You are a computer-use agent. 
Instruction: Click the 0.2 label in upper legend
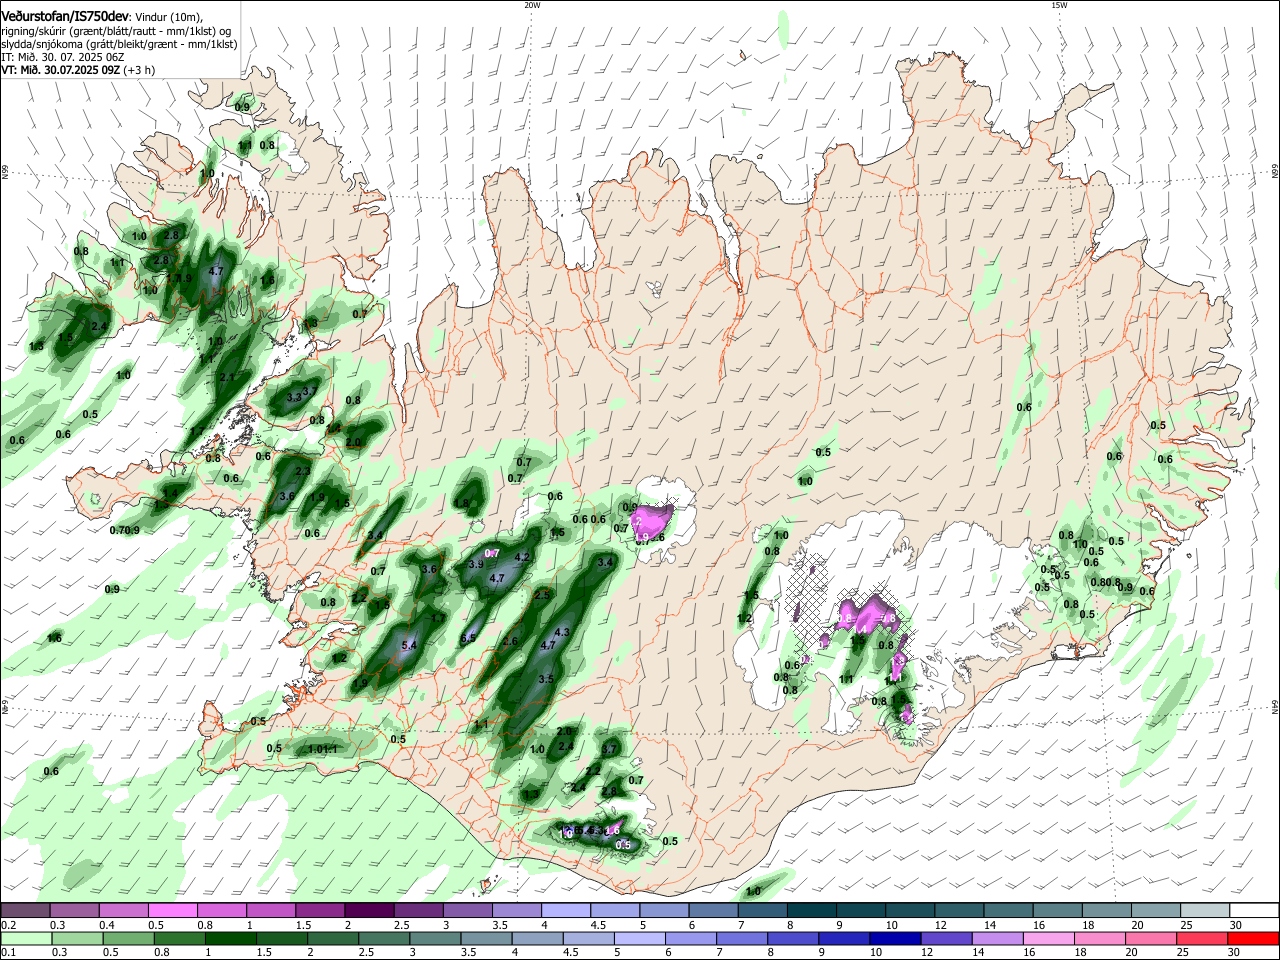8,925
